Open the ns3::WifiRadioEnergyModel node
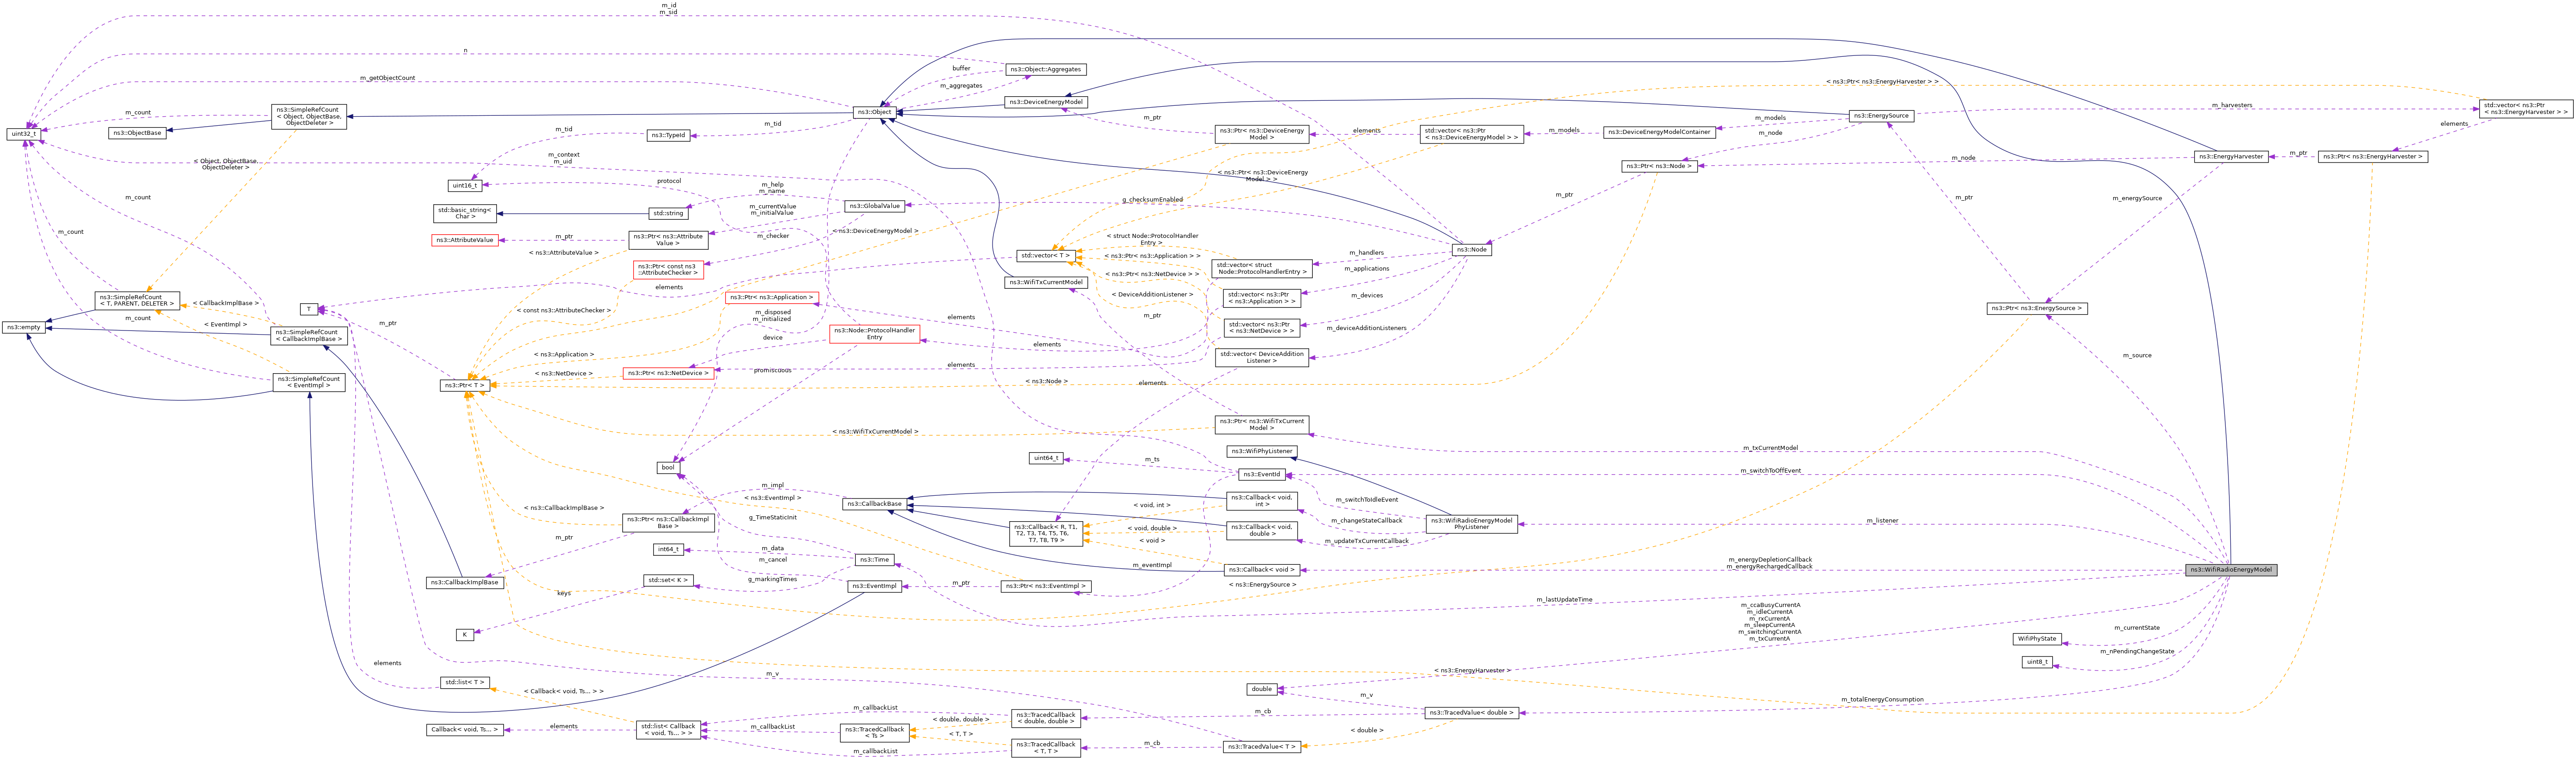2576x760 pixels. pyautogui.click(x=2231, y=570)
